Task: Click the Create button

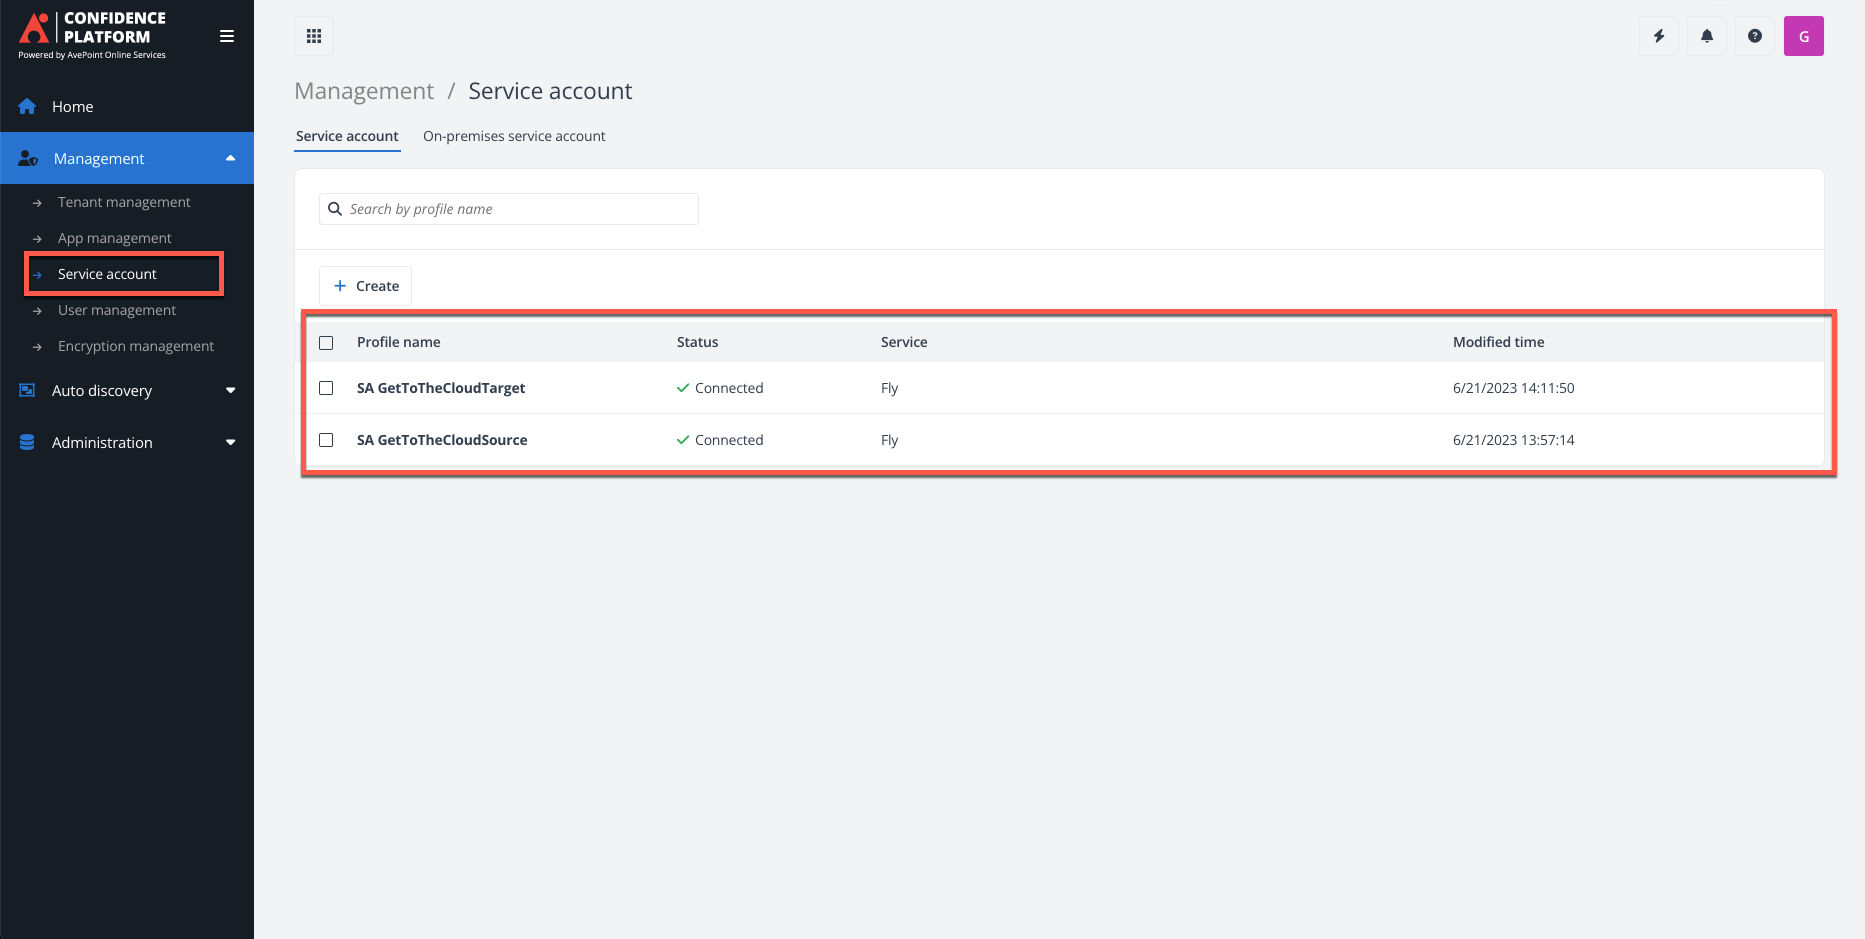Action: [x=365, y=285]
